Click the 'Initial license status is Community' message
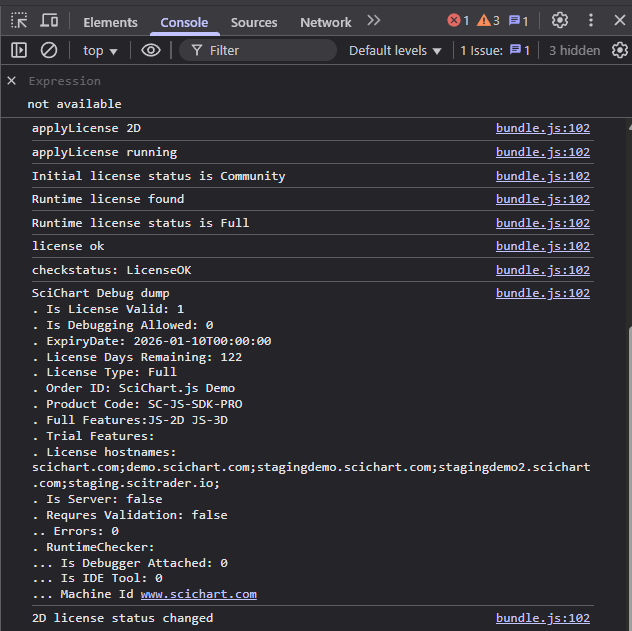 click(159, 176)
